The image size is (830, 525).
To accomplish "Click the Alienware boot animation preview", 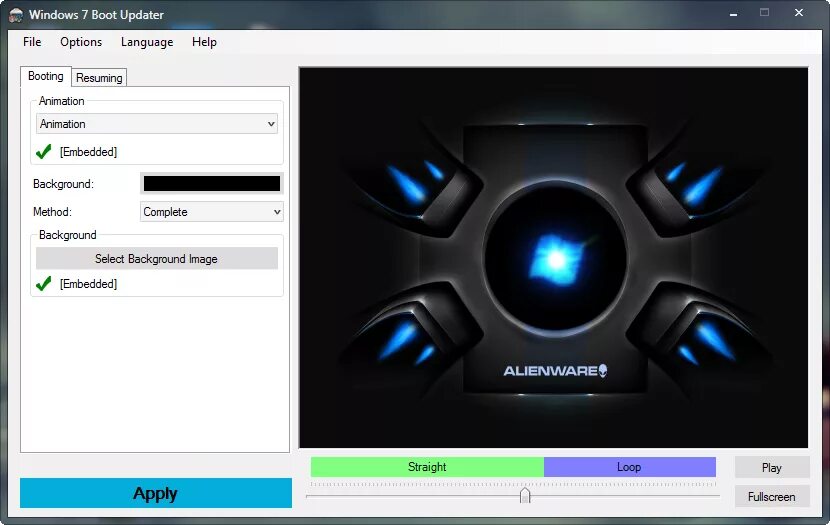I will click(x=554, y=258).
